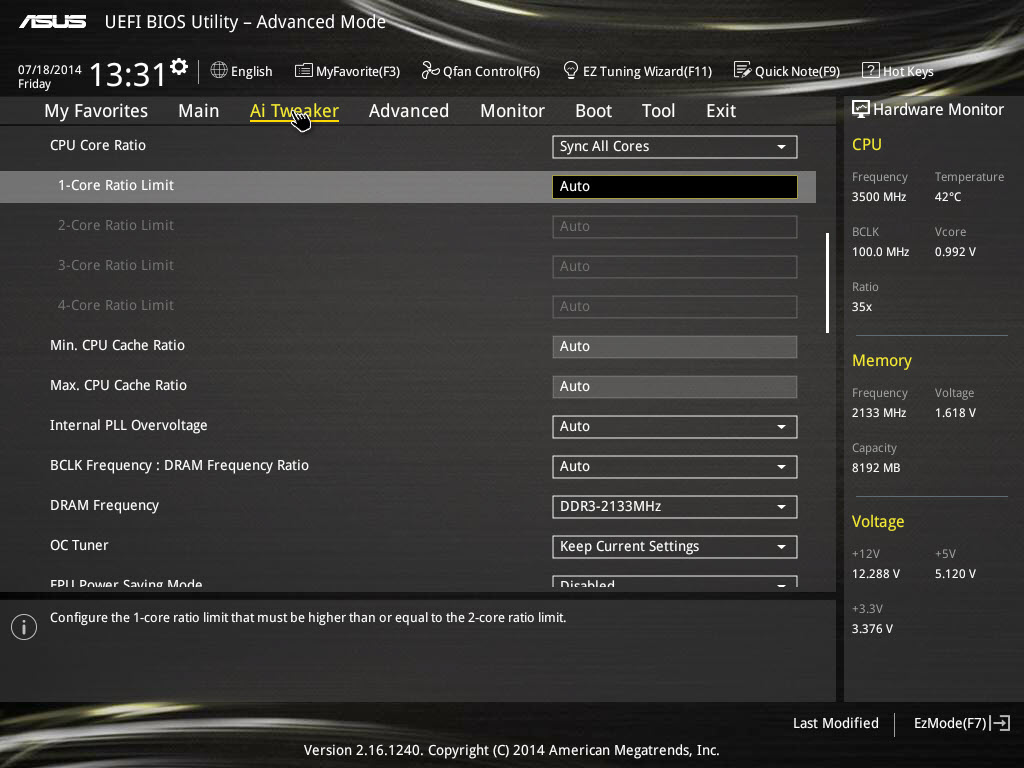
Task: Switch to the Boot tab
Action: [594, 111]
